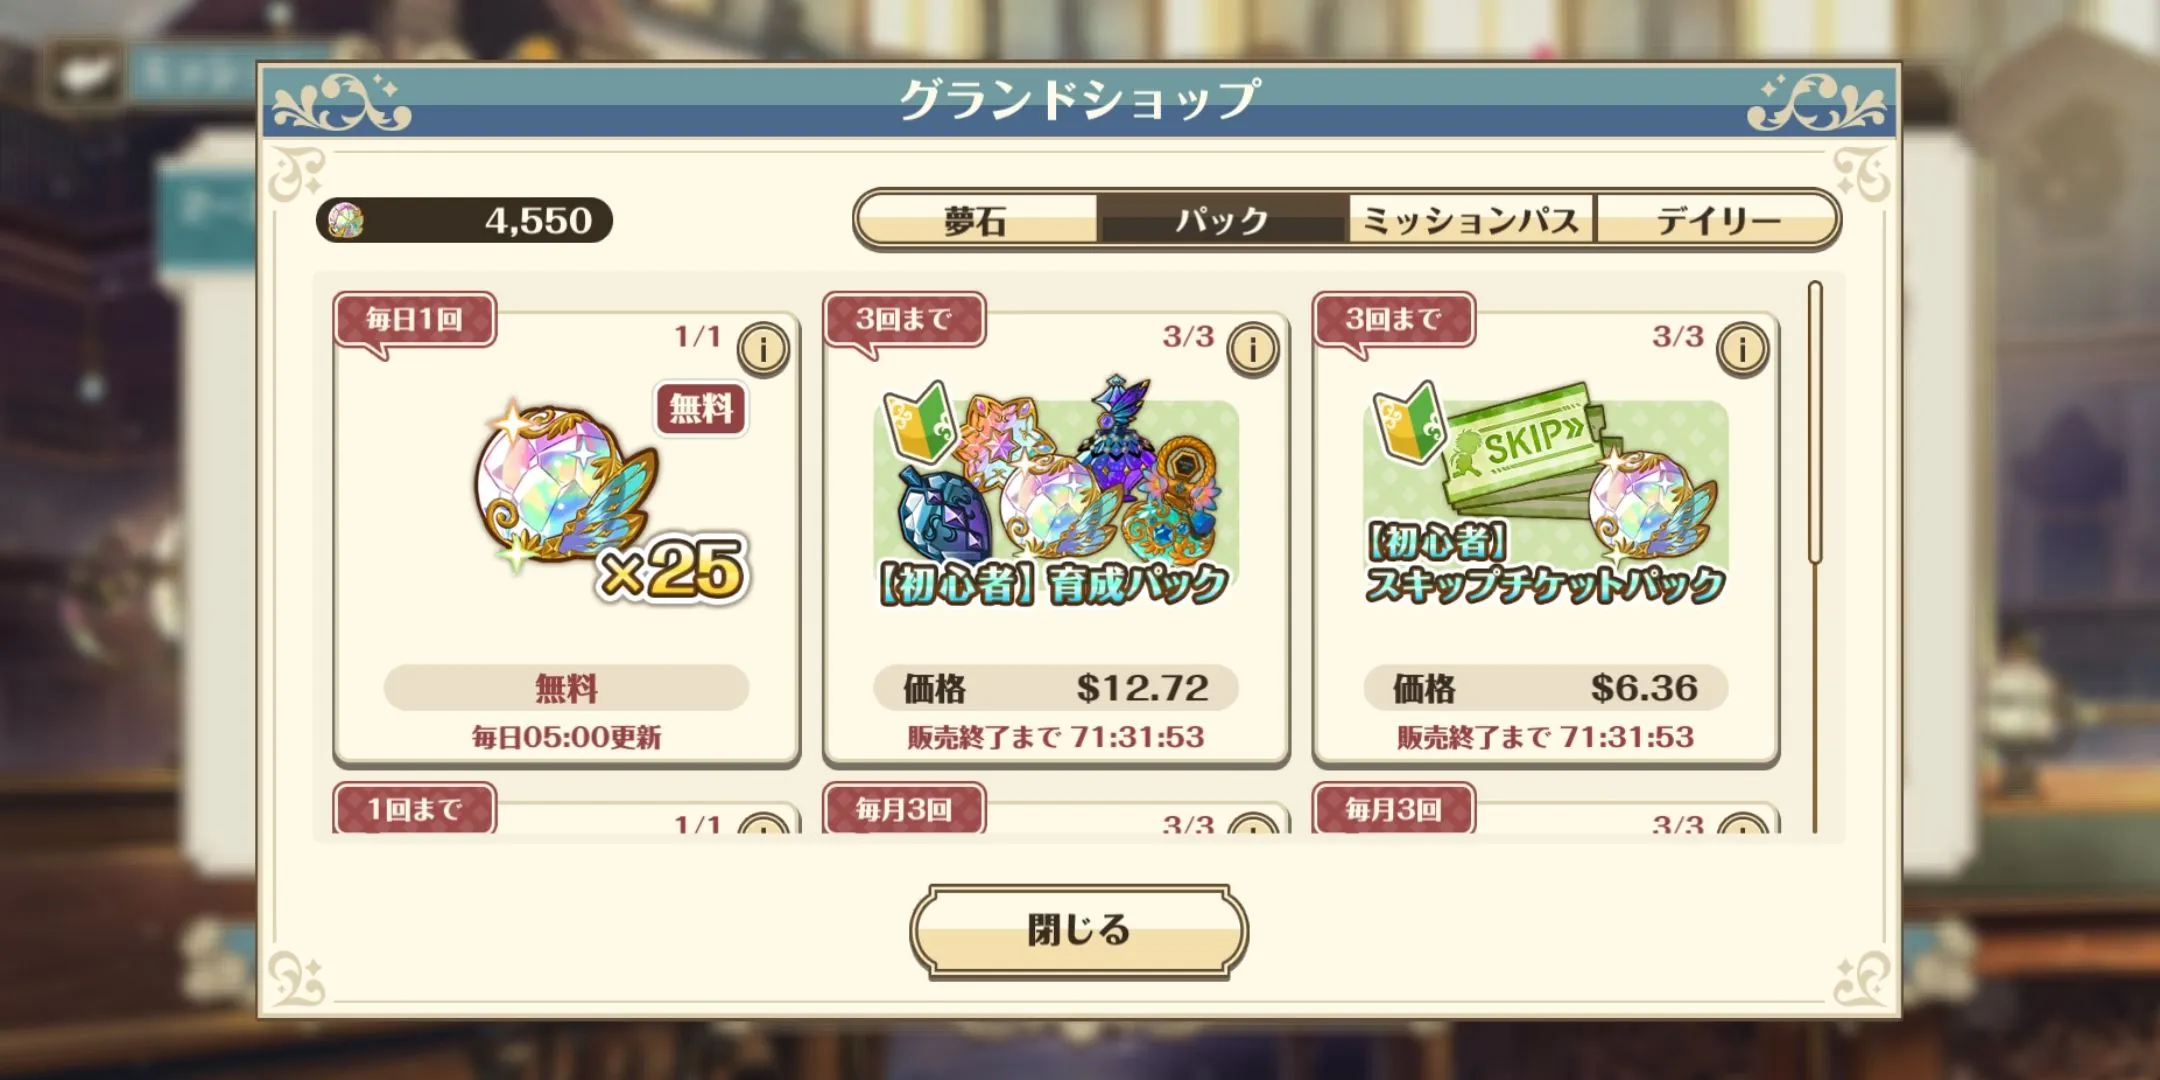Open info icon on lower-middle 毎月3回 pack

point(1253,825)
